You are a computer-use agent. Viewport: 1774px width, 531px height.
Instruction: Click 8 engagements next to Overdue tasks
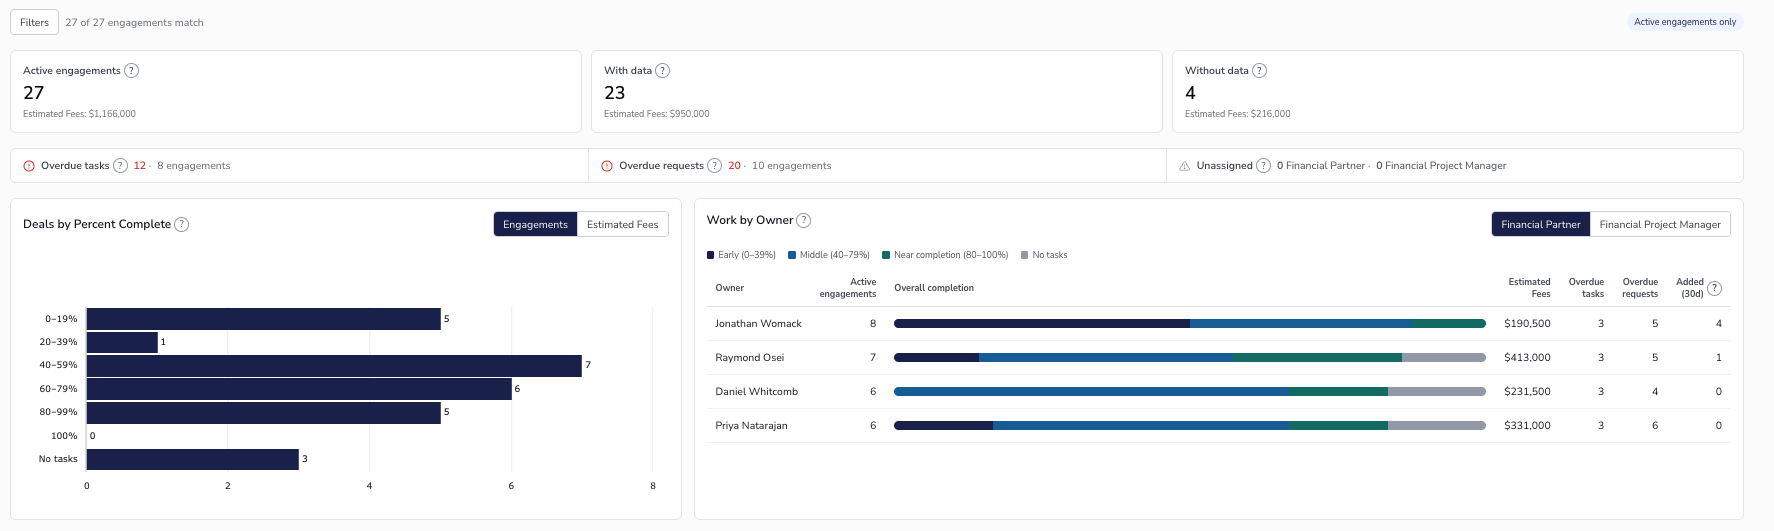[x=194, y=166]
